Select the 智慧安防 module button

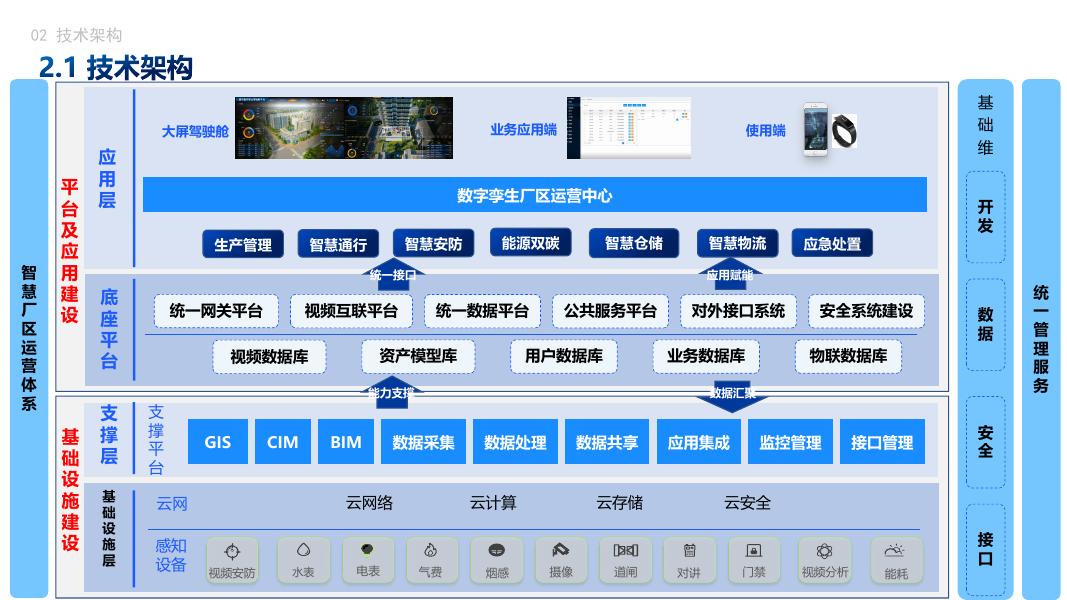433,244
